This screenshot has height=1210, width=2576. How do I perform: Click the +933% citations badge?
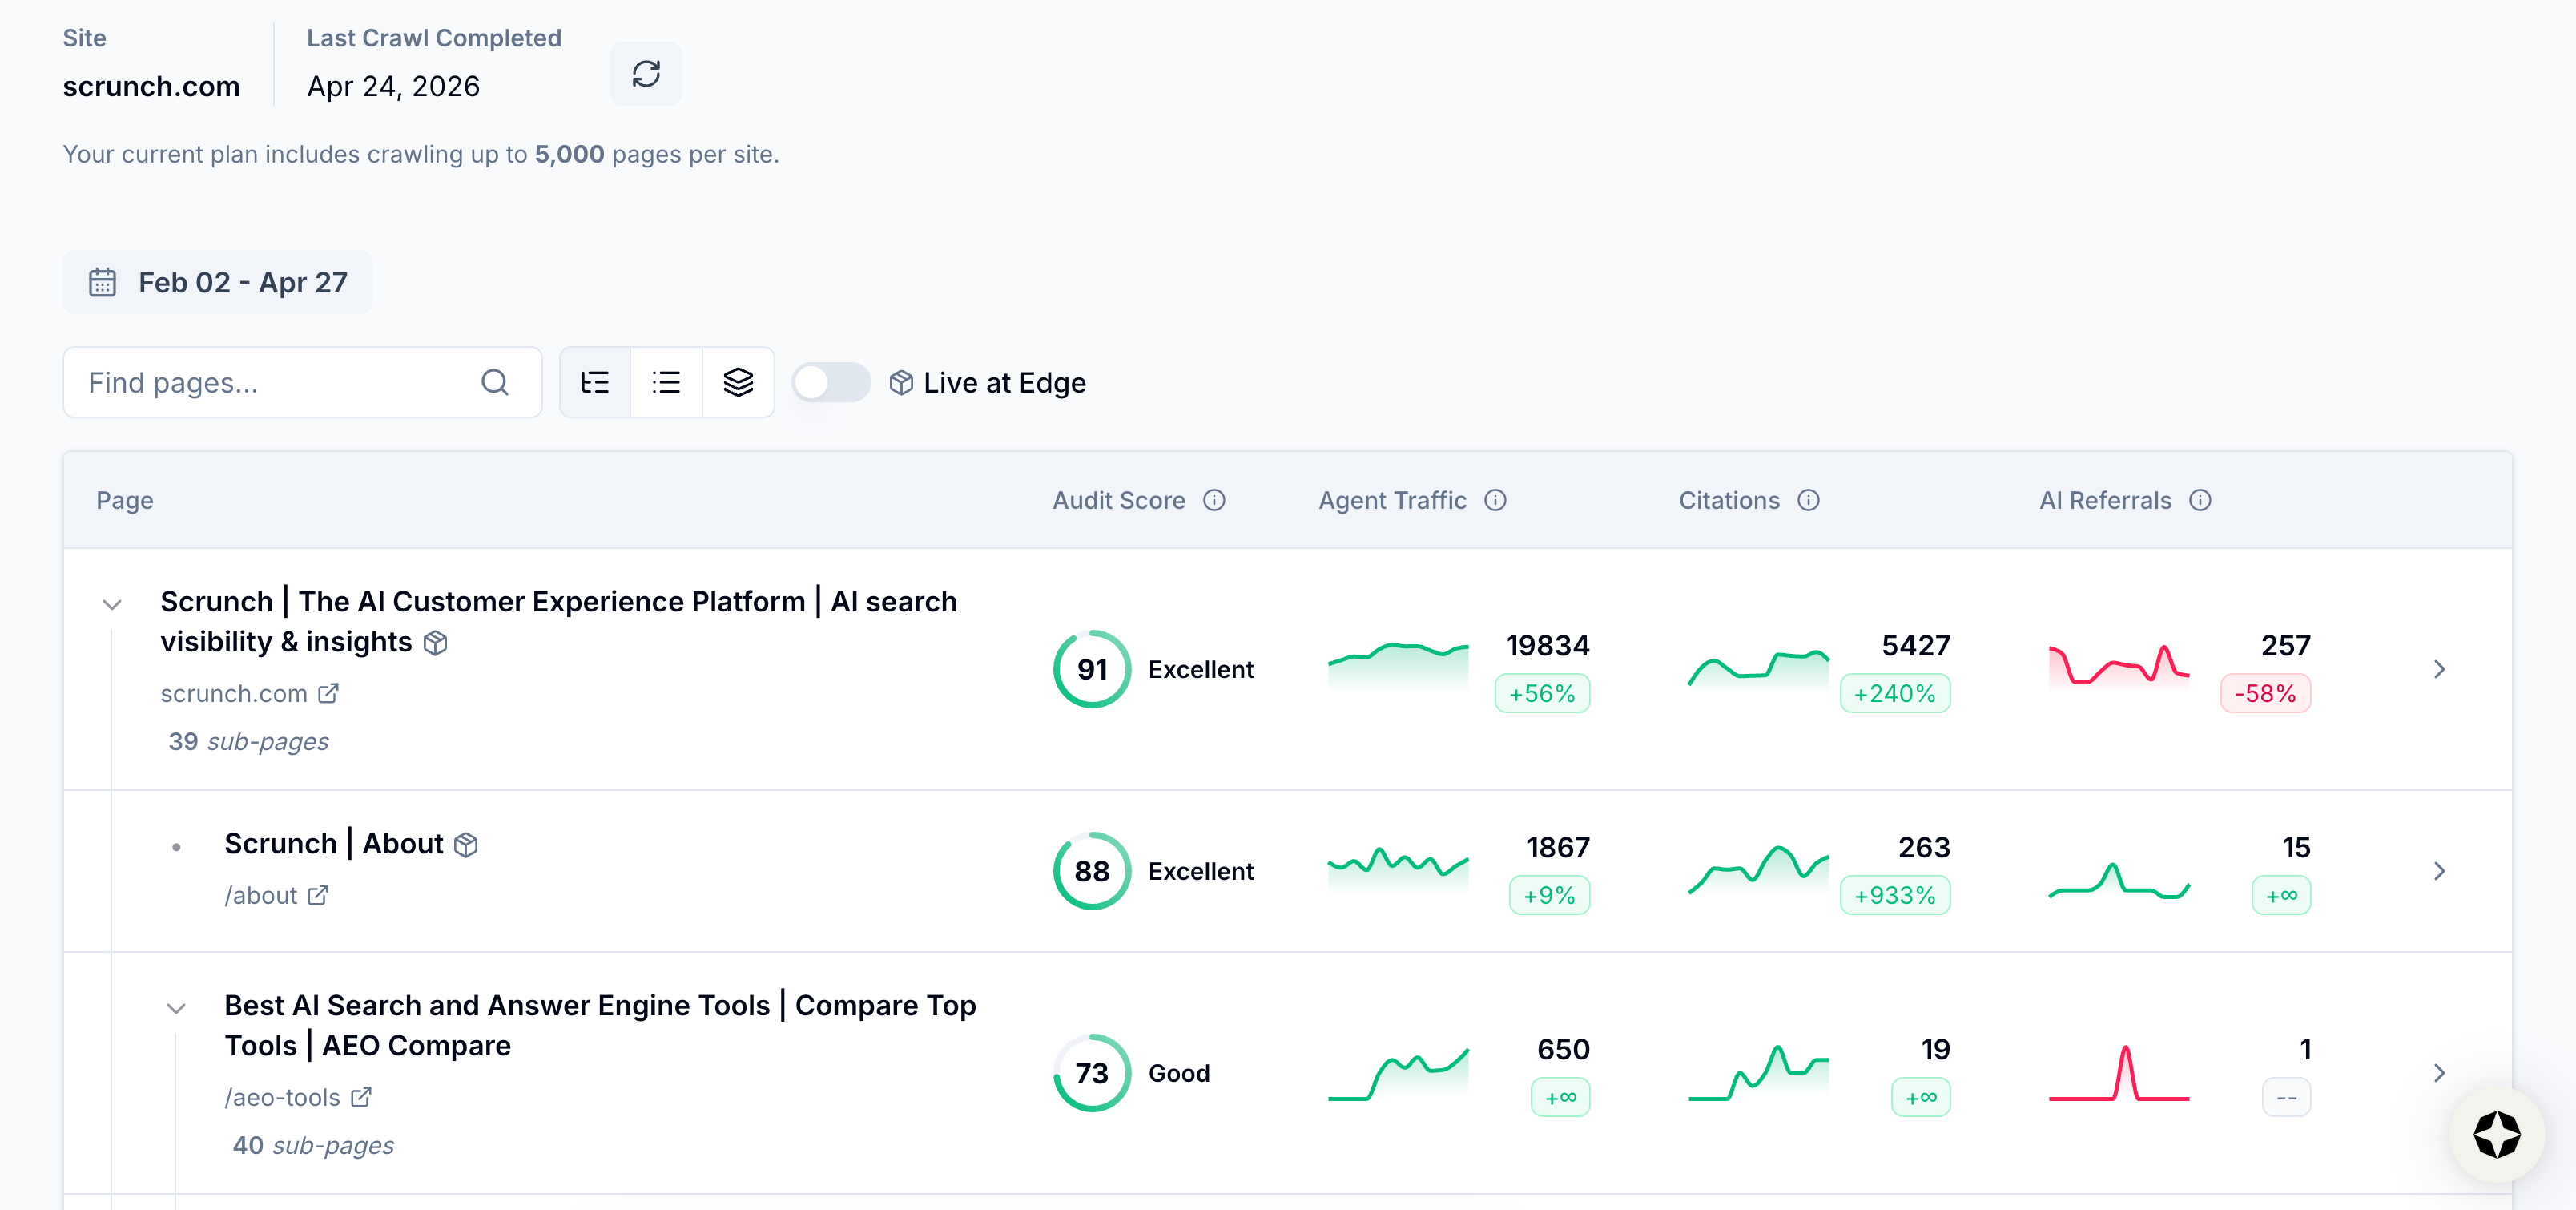[x=1895, y=895]
